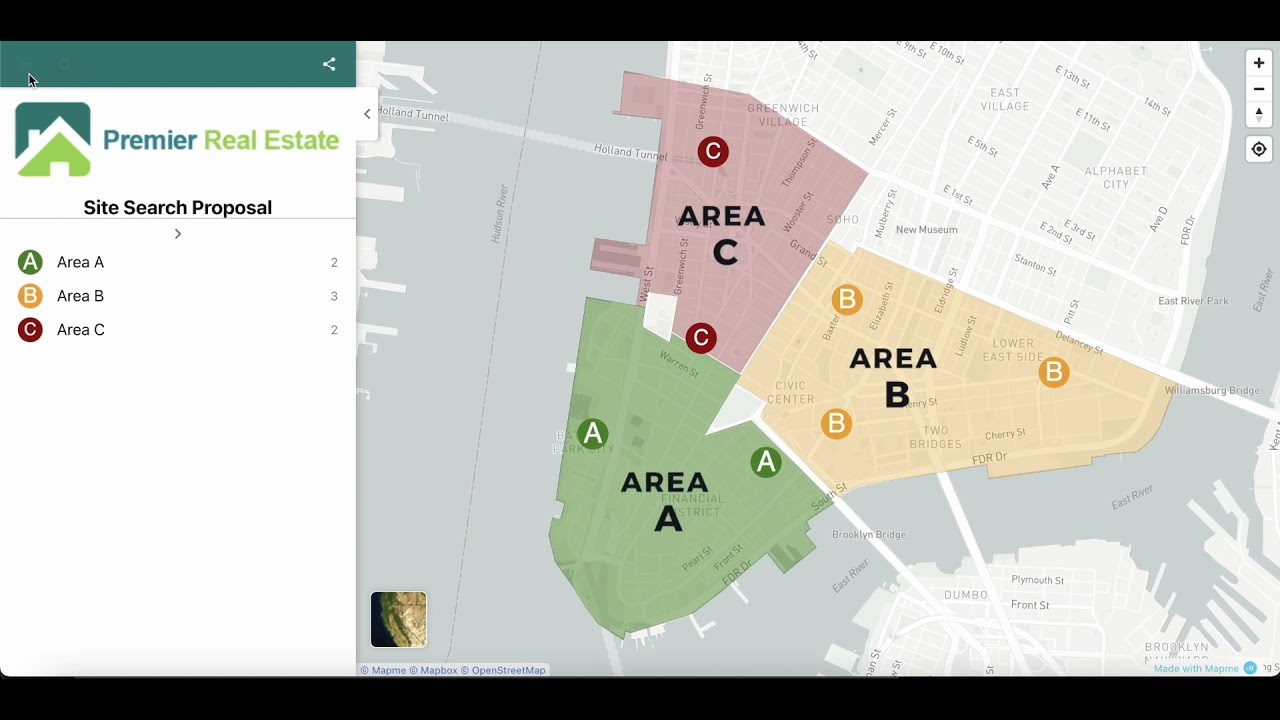Viewport: 1280px width, 720px height.
Task: Open the A marker near South St
Action: tap(766, 462)
